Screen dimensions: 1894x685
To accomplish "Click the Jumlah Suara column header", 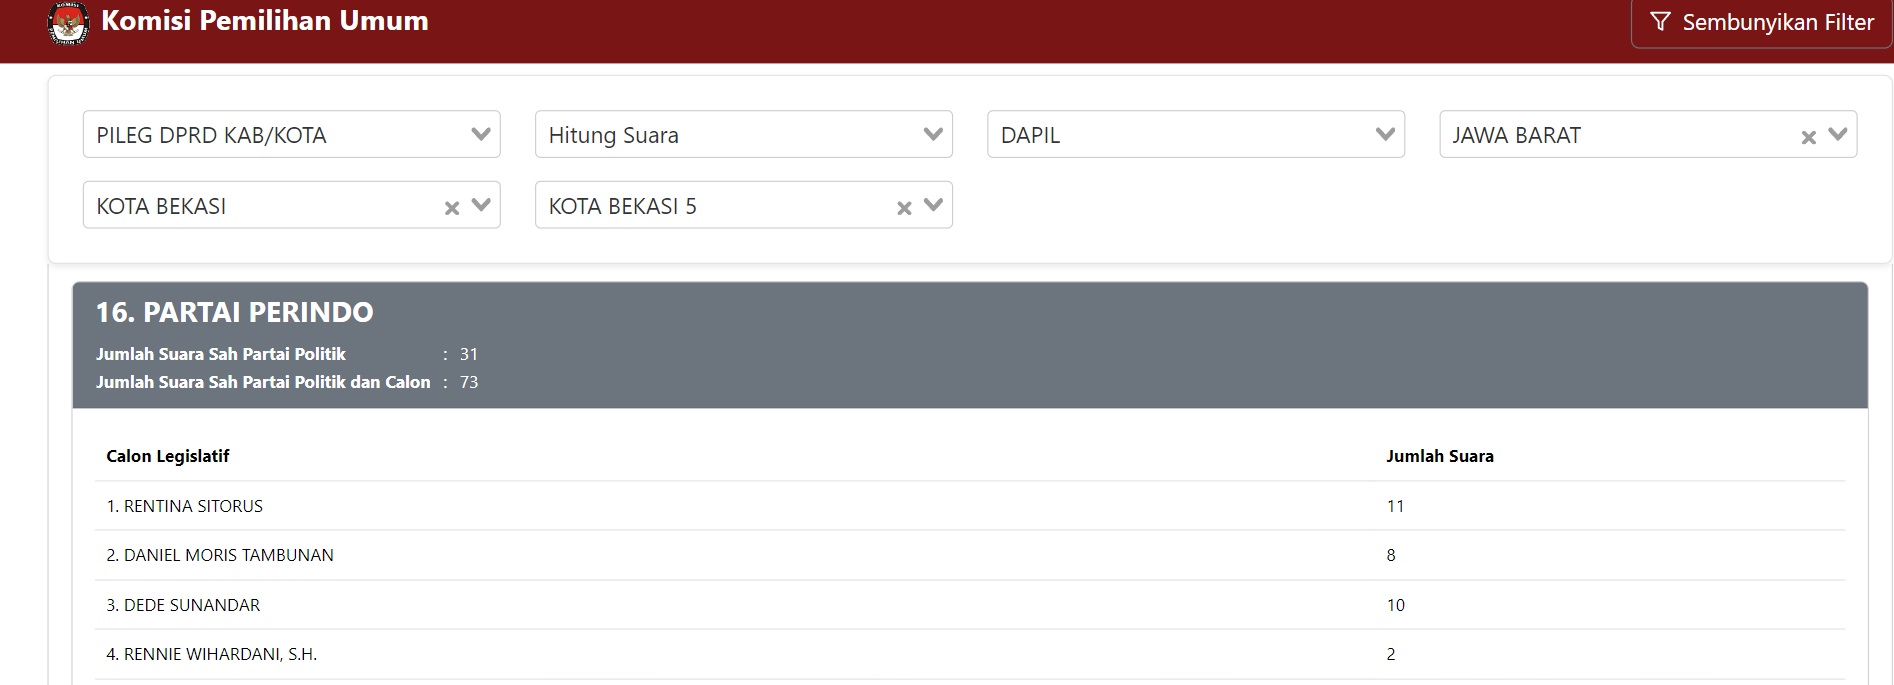I will click(x=1440, y=456).
